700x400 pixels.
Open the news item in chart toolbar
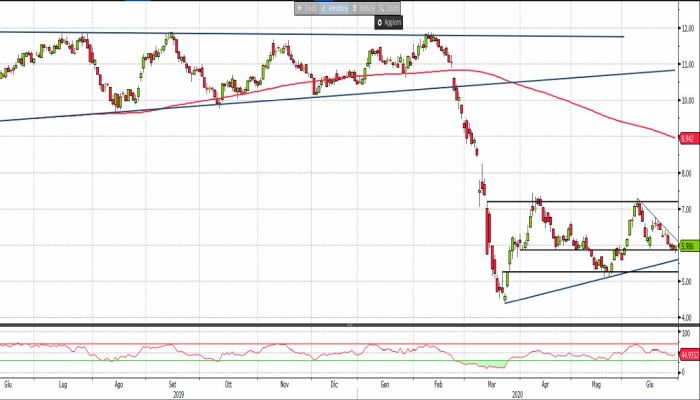(363, 8)
